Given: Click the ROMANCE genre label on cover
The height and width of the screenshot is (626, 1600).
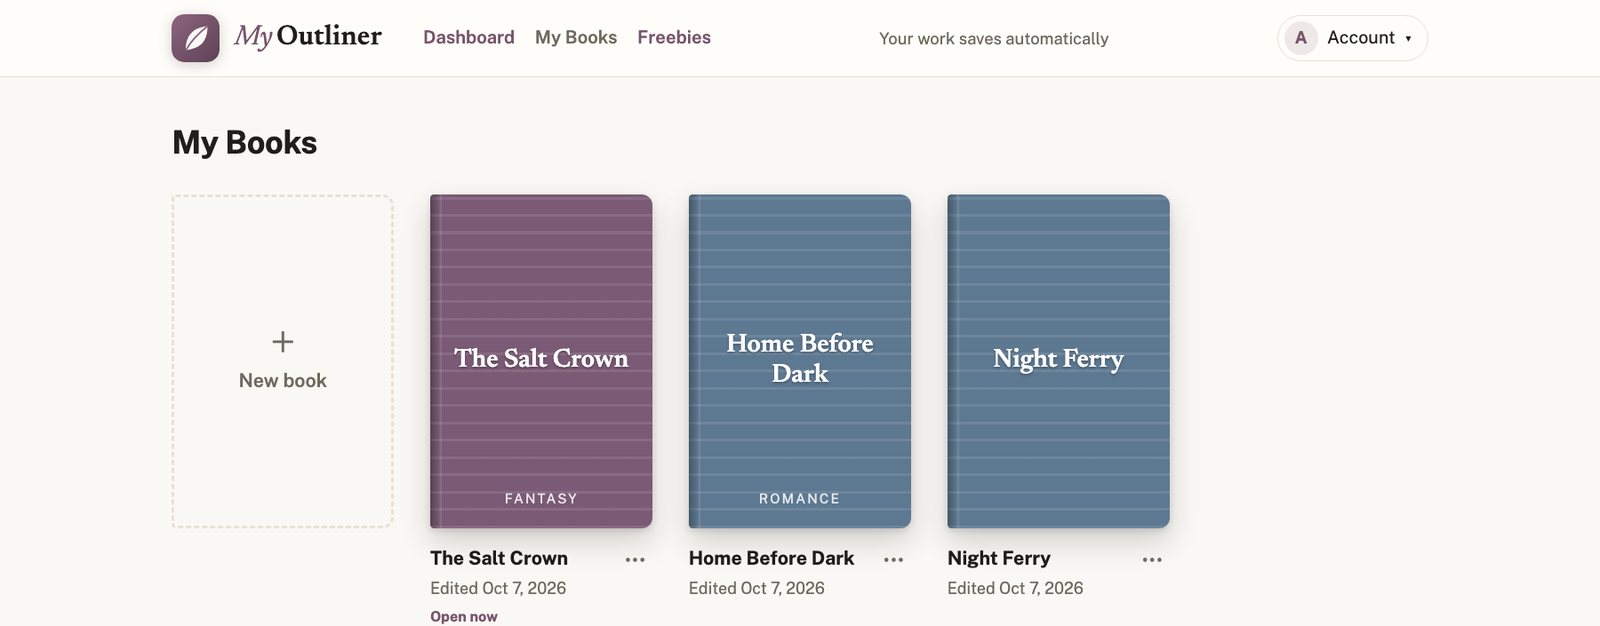Looking at the screenshot, I should pos(799,498).
